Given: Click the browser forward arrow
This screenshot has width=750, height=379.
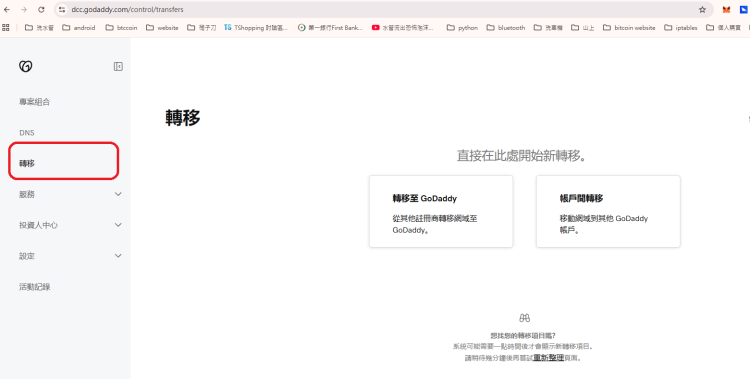Looking at the screenshot, I should (24, 10).
